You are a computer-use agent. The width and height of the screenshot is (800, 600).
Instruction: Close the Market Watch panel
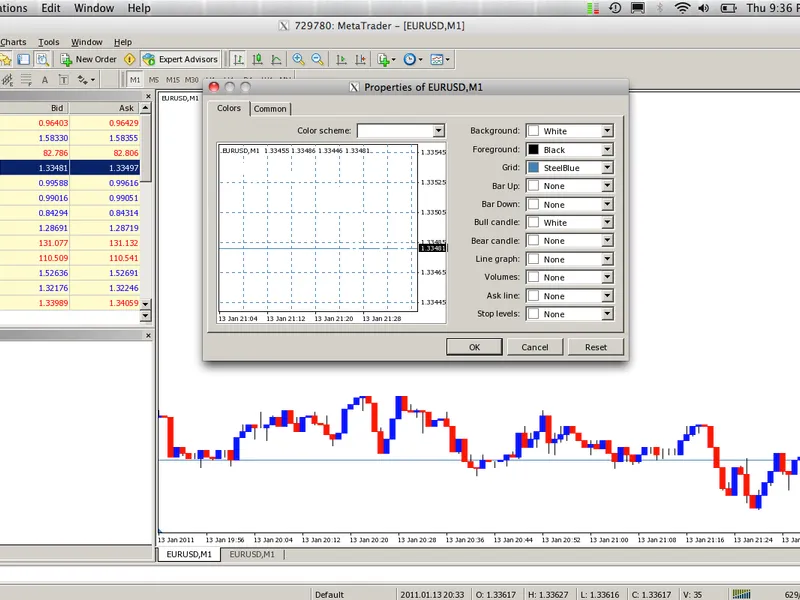(148, 96)
